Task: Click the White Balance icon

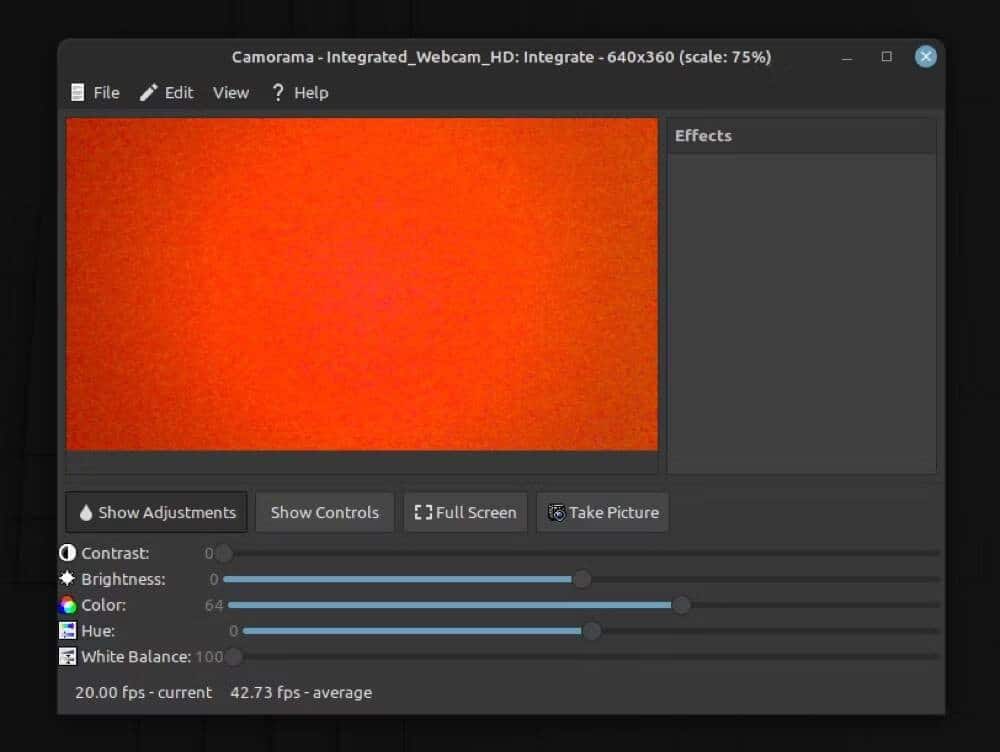Action: (68, 657)
